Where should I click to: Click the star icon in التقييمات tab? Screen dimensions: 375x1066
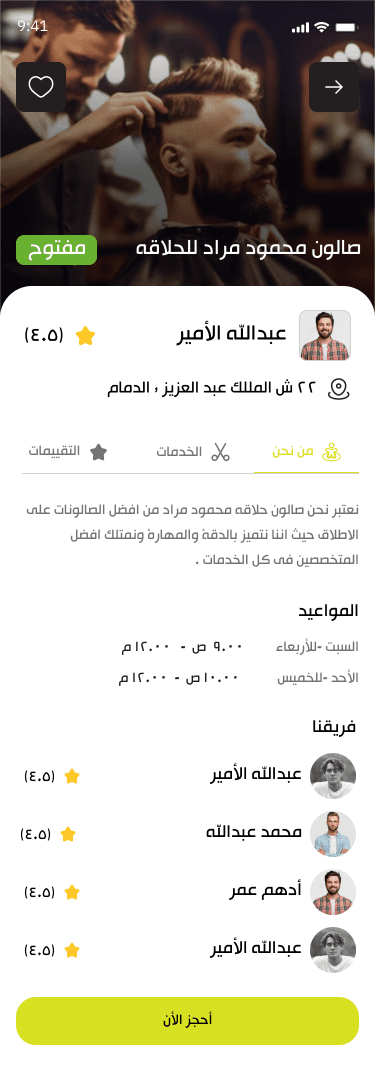tap(99, 452)
